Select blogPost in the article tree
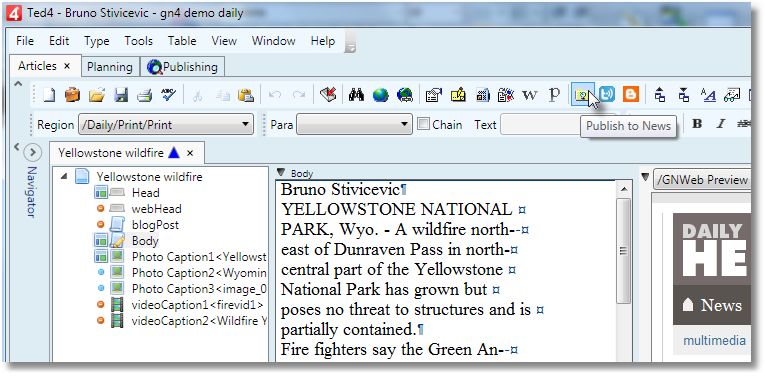The height and width of the screenshot is (376, 765). coord(155,225)
